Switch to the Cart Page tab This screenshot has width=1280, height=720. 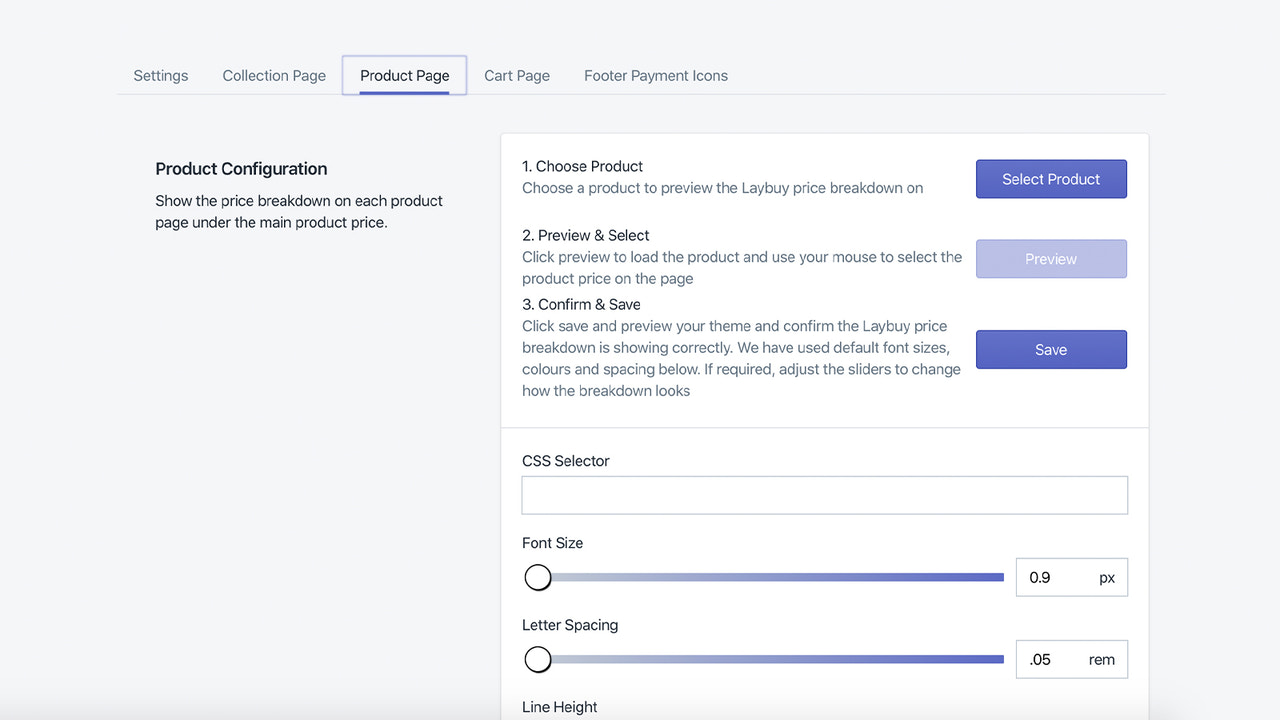(516, 75)
